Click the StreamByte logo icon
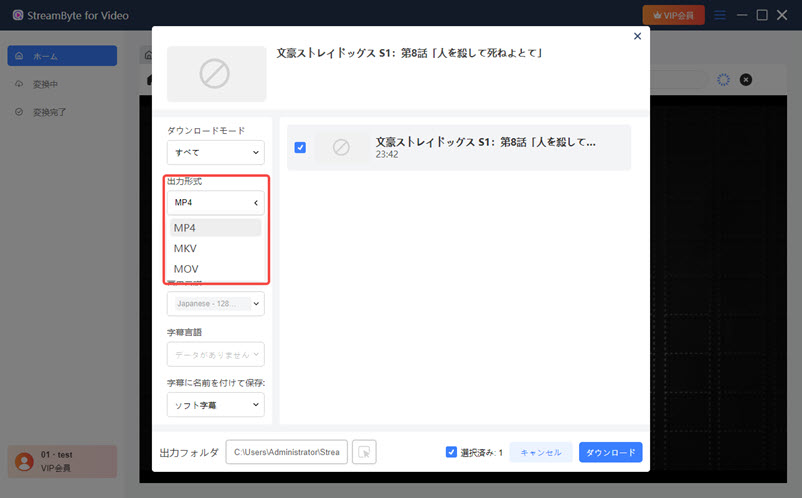 [18, 15]
